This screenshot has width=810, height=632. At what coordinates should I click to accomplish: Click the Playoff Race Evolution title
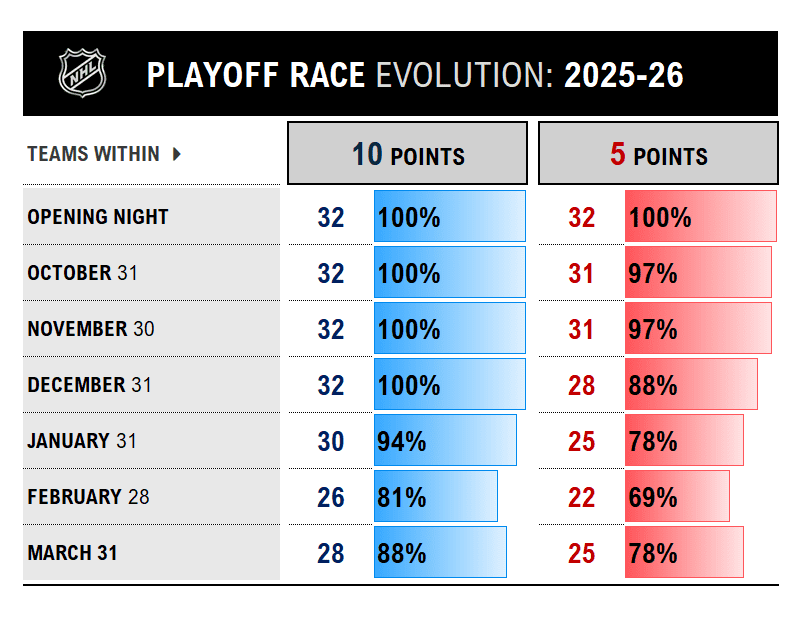pyautogui.click(x=415, y=75)
